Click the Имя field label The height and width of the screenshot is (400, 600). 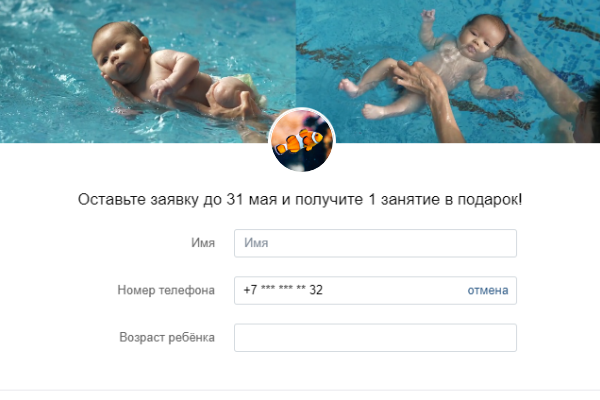203,243
